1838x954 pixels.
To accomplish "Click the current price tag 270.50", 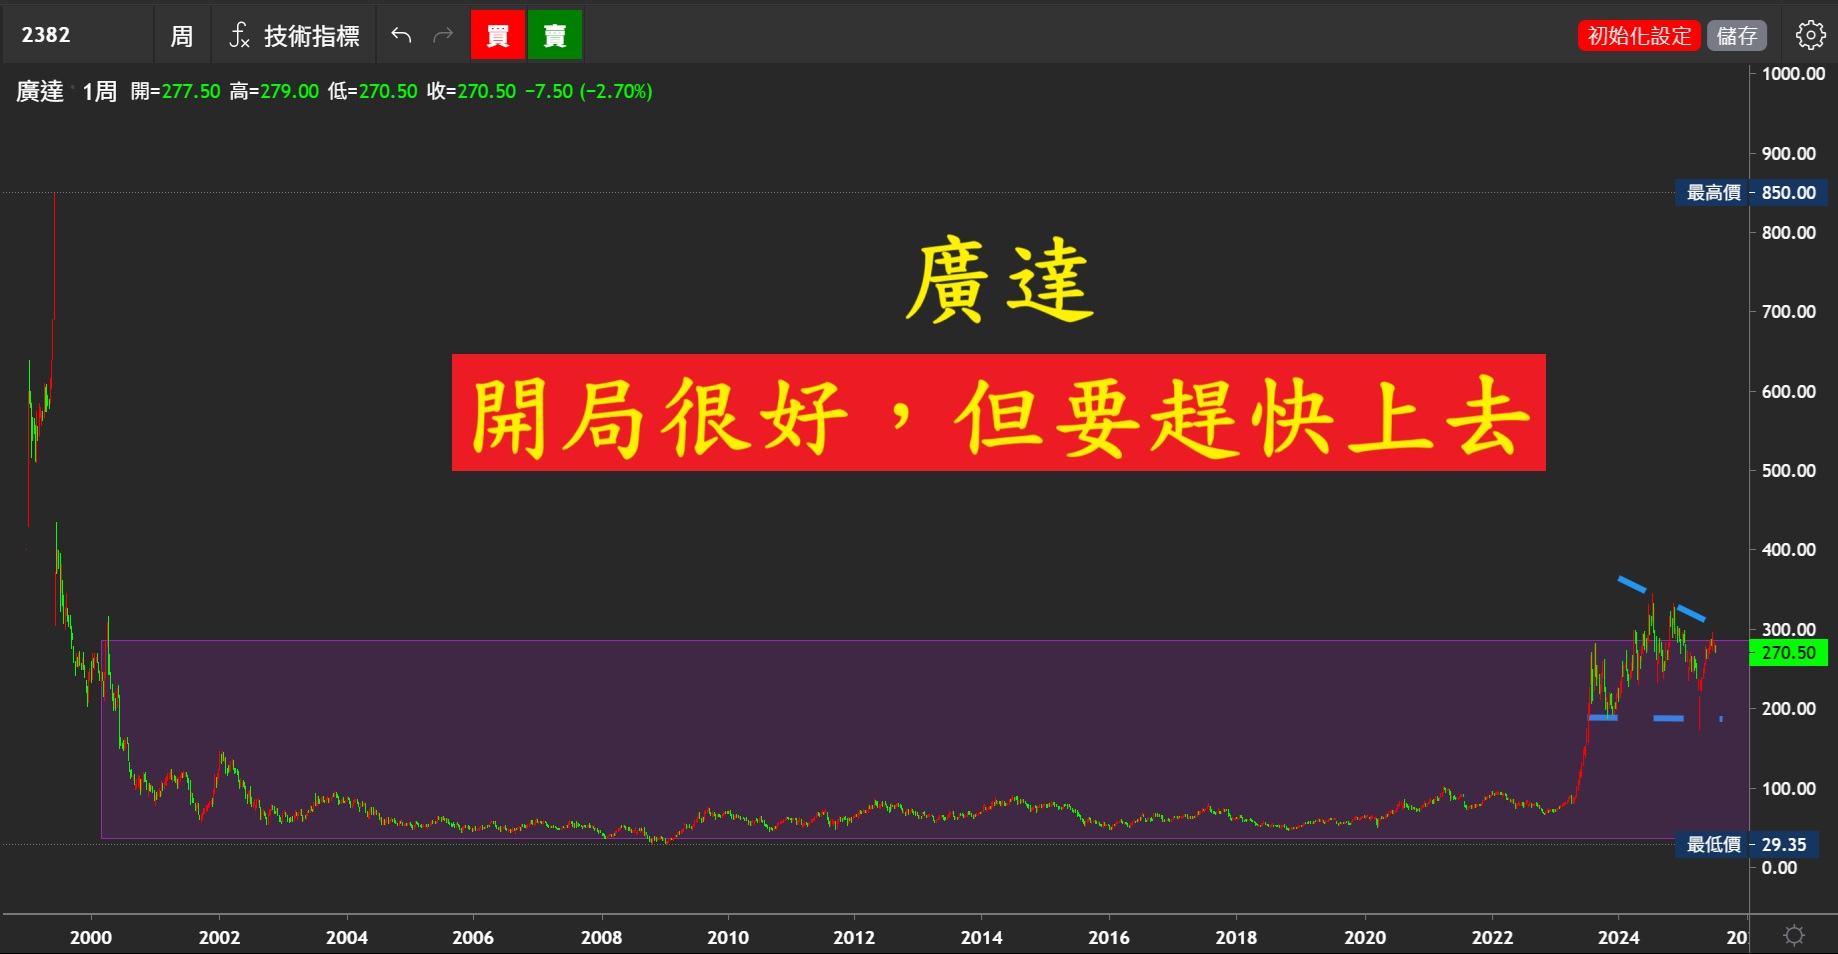I will pos(1789,653).
